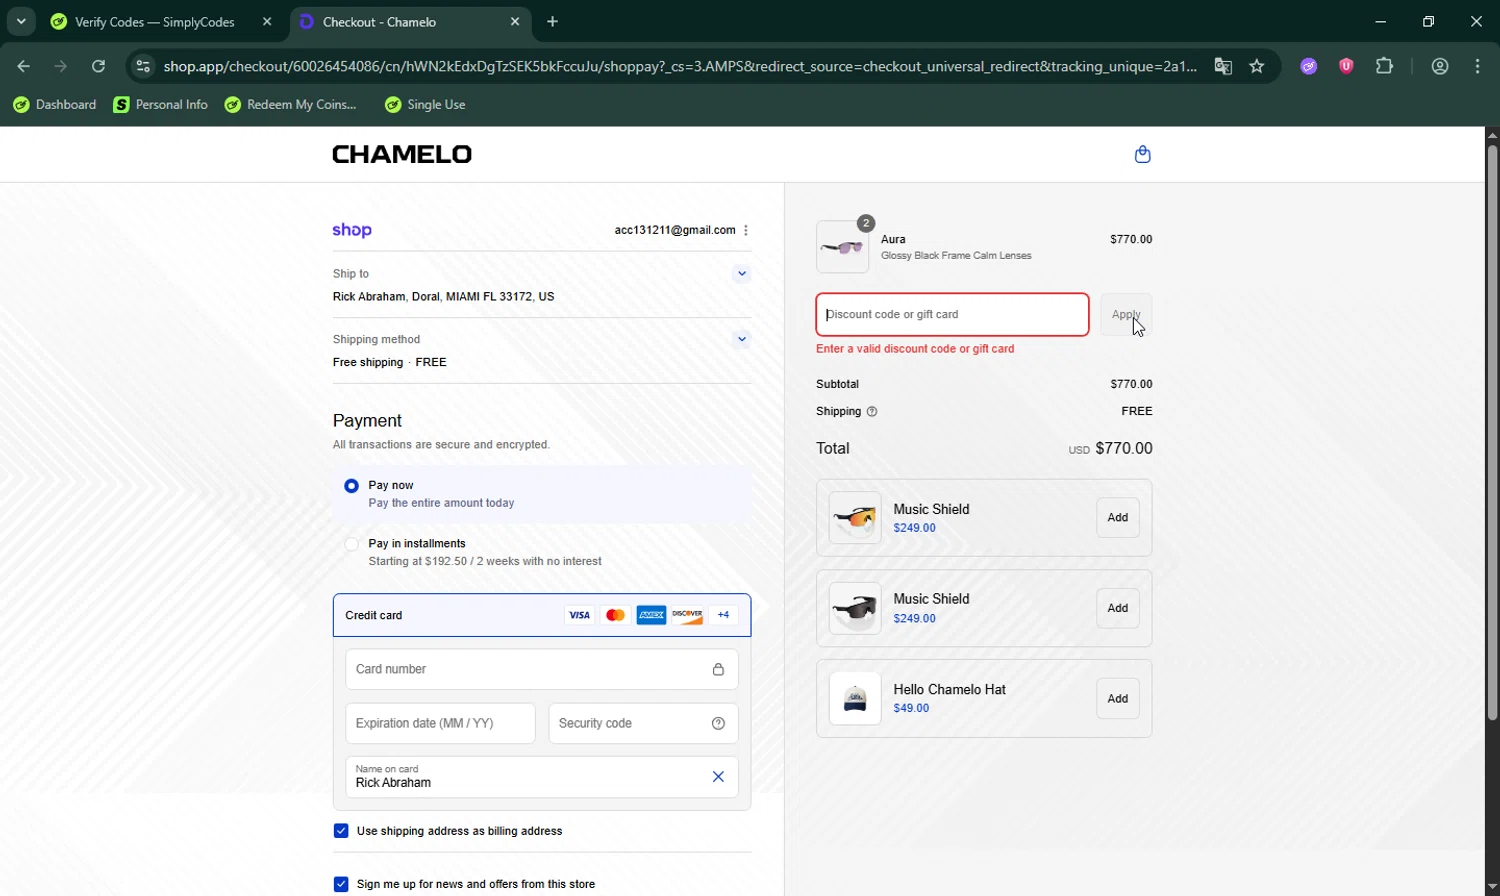
Task: Open the Dashboard bookmark
Action: click(x=55, y=104)
